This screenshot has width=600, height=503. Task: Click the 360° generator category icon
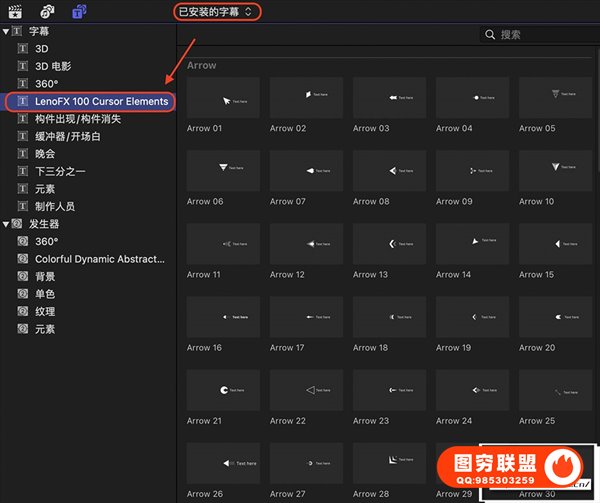pyautogui.click(x=24, y=242)
